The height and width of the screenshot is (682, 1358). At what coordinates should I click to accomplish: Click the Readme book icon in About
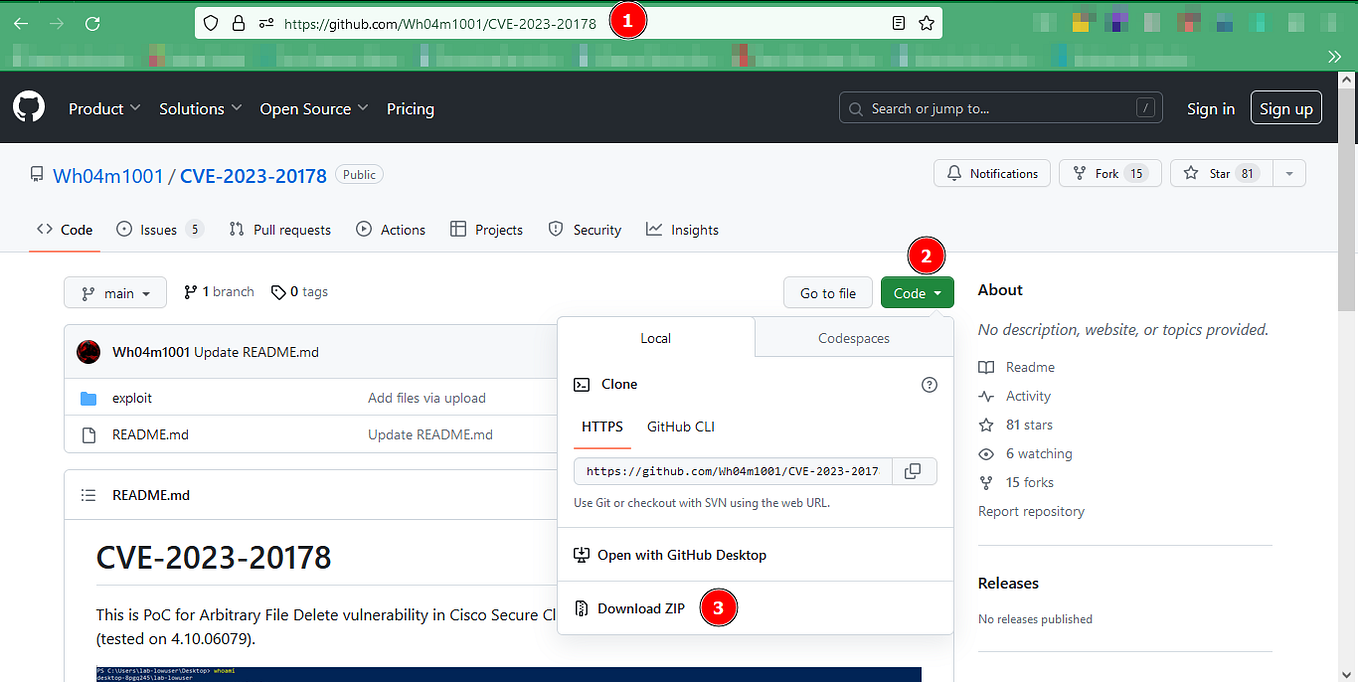click(x=986, y=367)
